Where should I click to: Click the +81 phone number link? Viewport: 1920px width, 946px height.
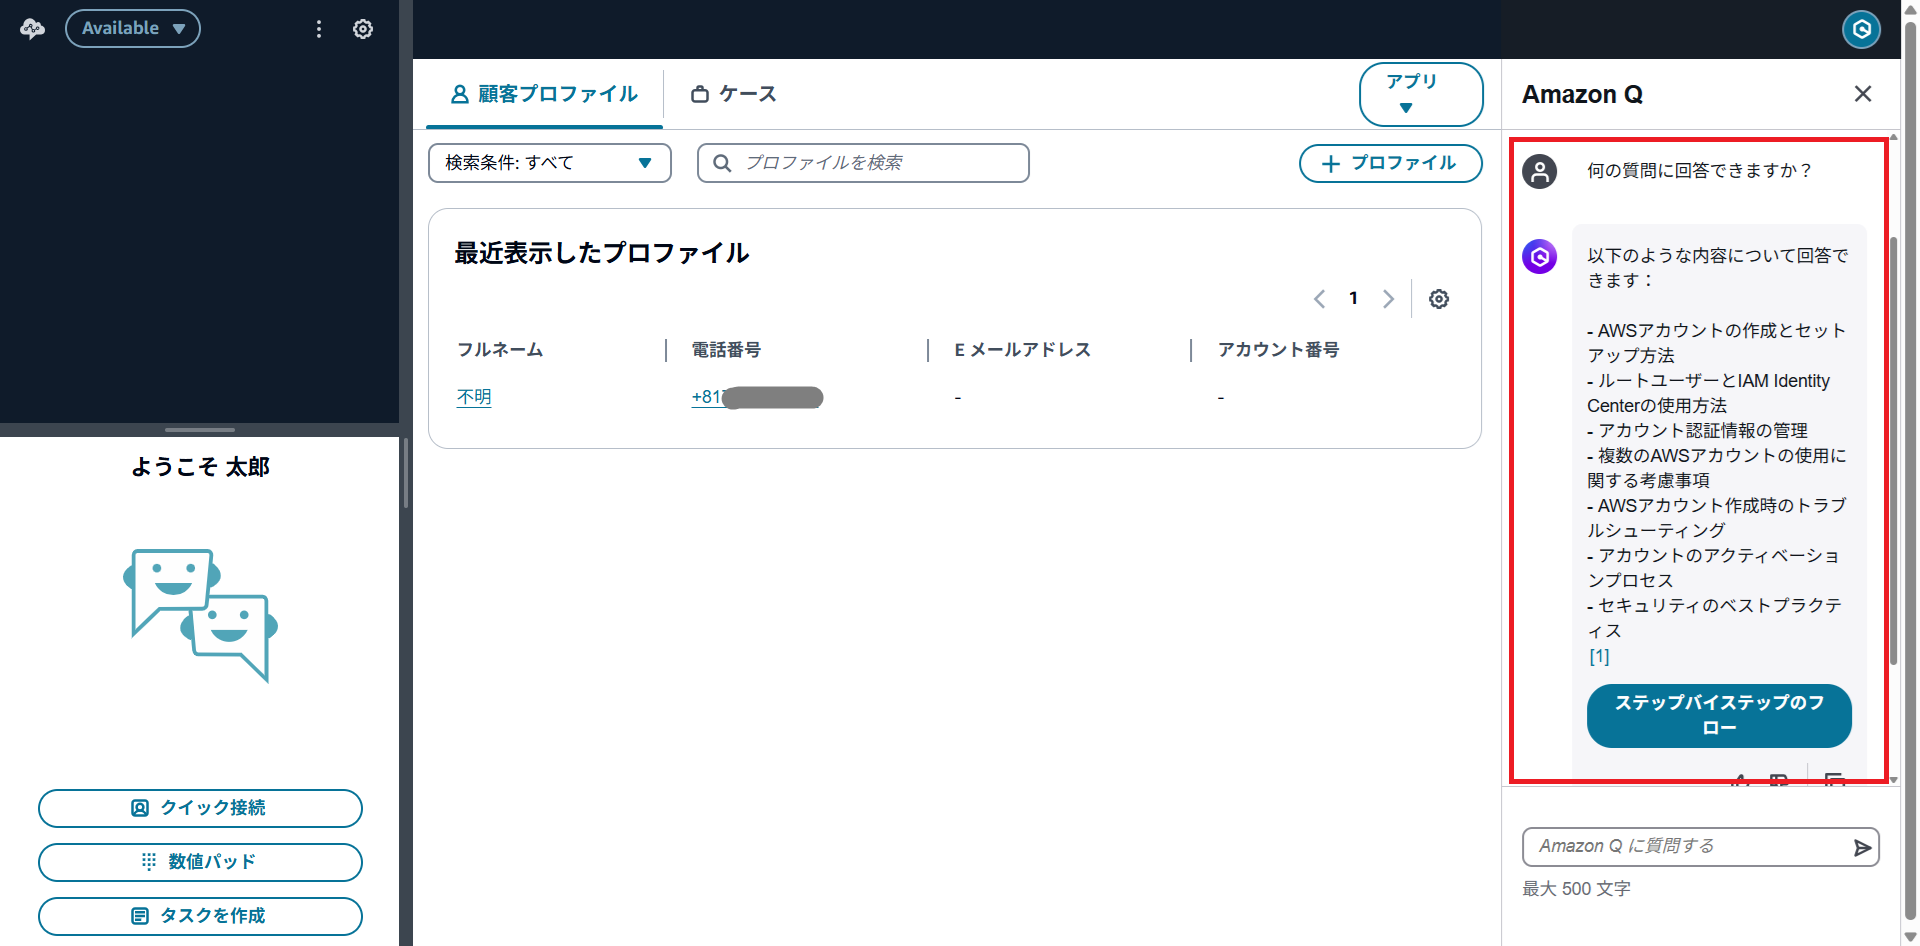click(x=757, y=397)
